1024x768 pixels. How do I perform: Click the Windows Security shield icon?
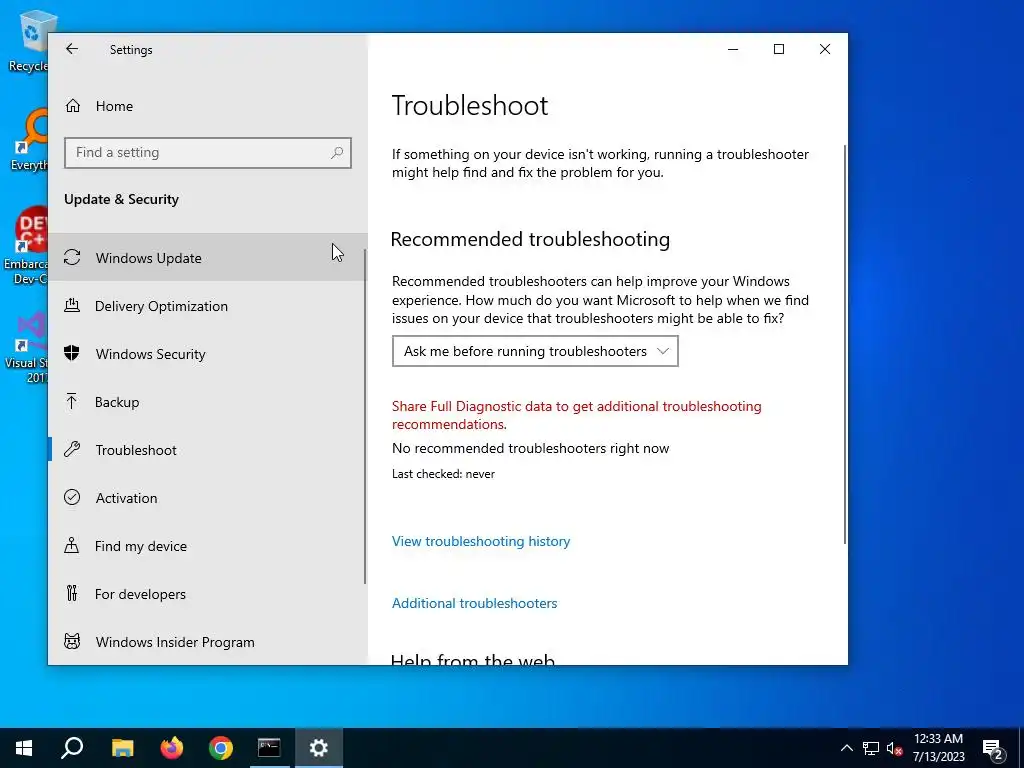point(72,353)
